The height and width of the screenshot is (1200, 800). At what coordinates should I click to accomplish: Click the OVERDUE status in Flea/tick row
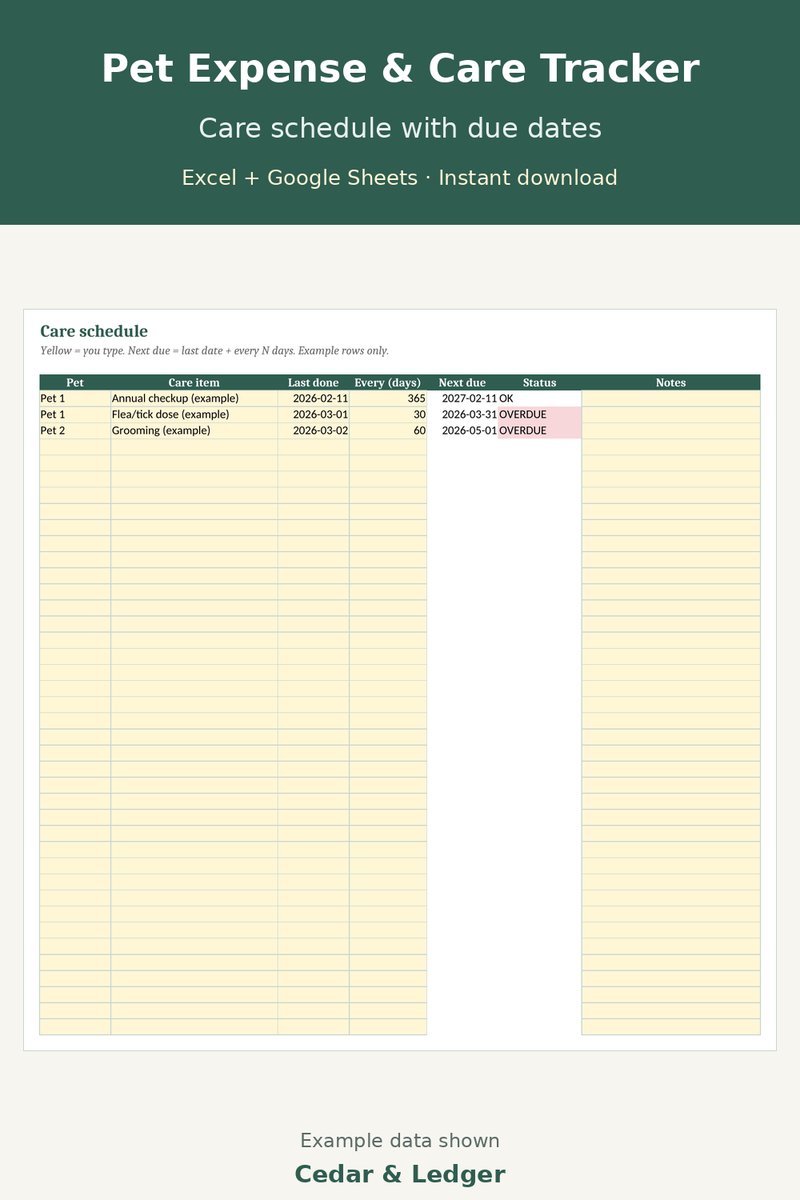(539, 414)
